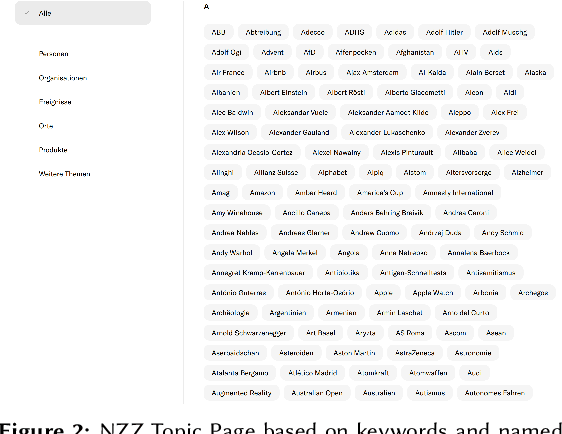Screen dimensions: 562x434
Task: Open the Apple Watch topic
Action: pos(433,293)
